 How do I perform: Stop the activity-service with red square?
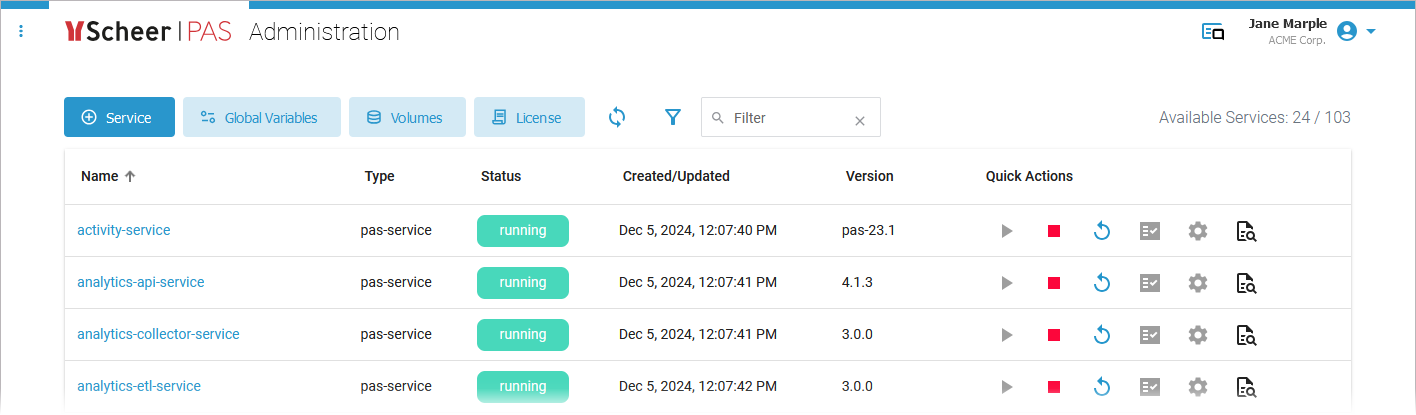coord(1054,231)
